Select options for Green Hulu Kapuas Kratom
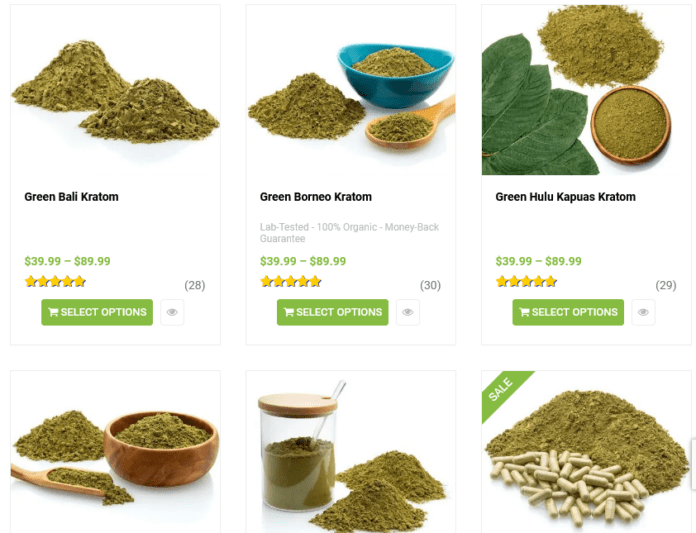Viewport: 696px width, 533px height. (x=568, y=312)
